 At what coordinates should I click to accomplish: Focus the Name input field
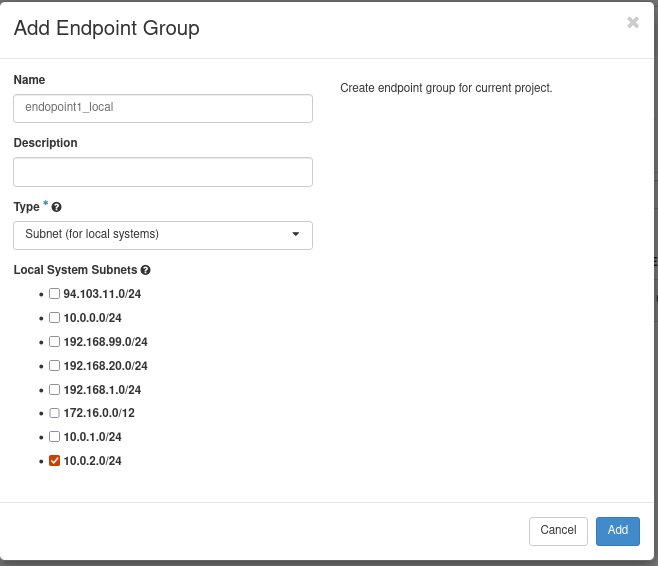tap(162, 108)
